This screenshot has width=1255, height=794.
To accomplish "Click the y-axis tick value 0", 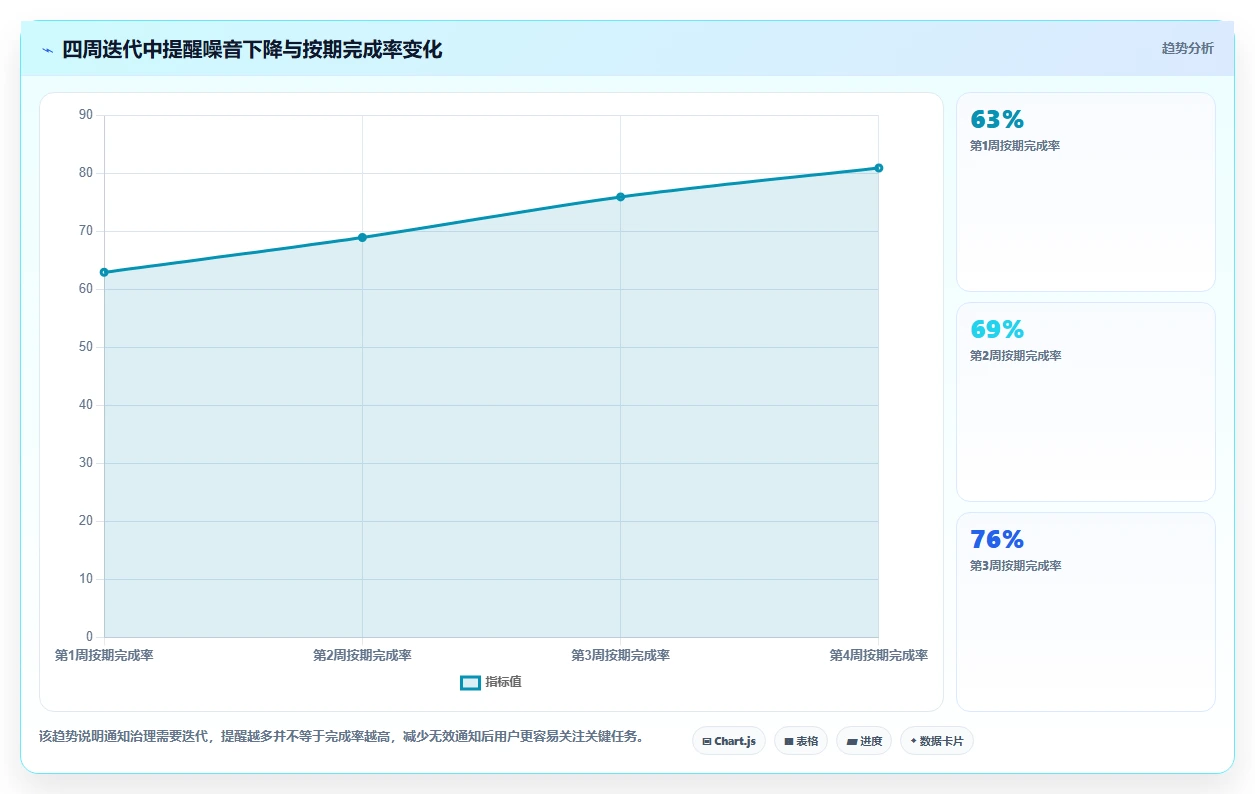I will [x=89, y=637].
